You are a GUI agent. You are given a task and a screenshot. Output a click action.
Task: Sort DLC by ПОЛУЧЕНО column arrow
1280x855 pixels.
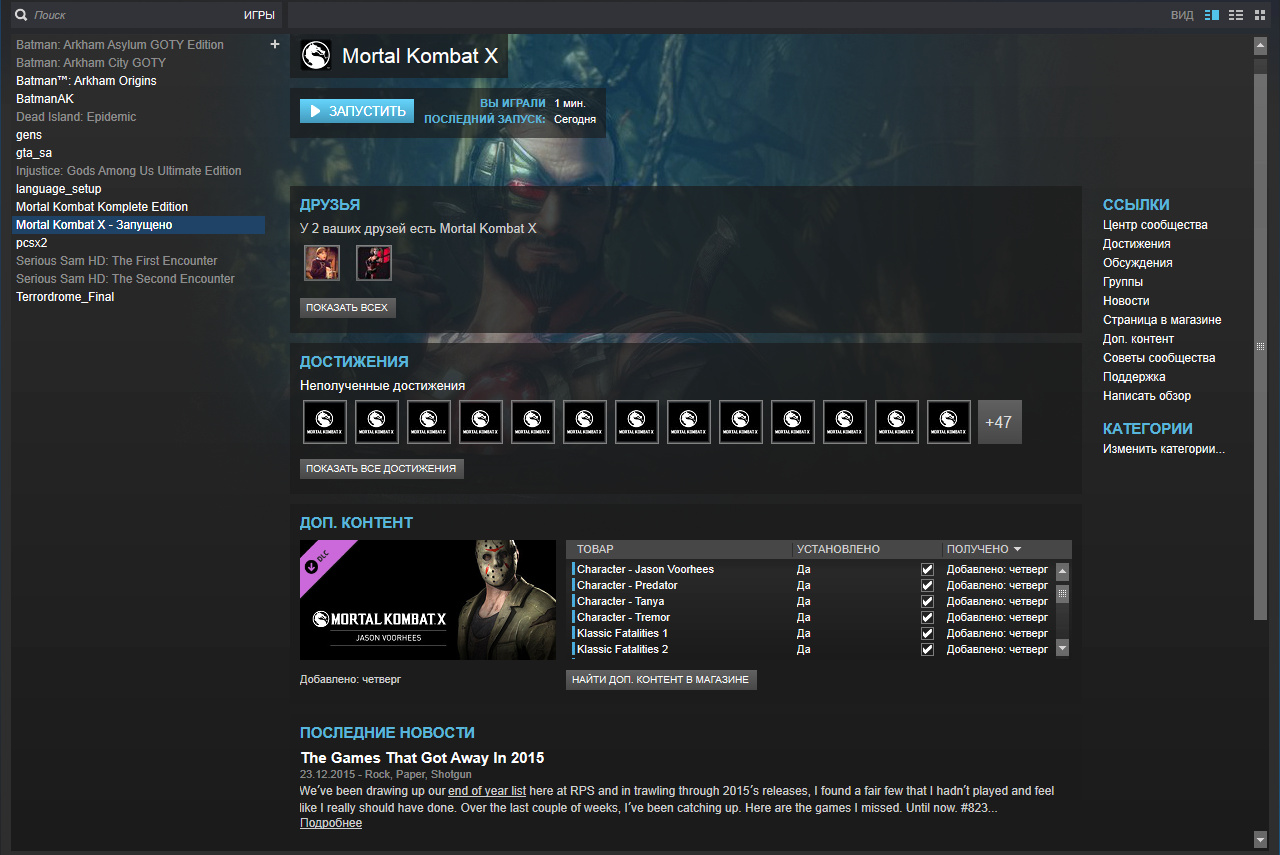tap(1017, 549)
